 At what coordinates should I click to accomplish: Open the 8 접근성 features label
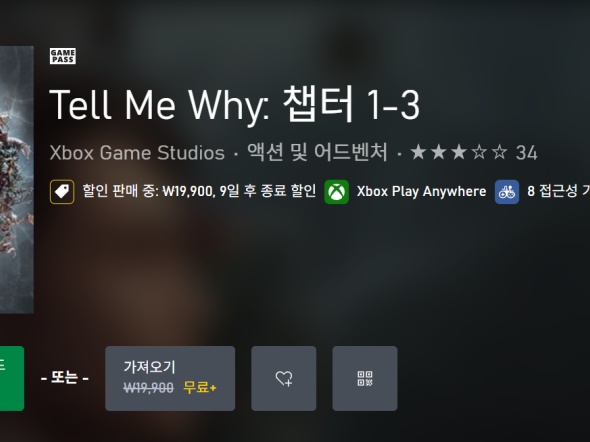coord(558,191)
